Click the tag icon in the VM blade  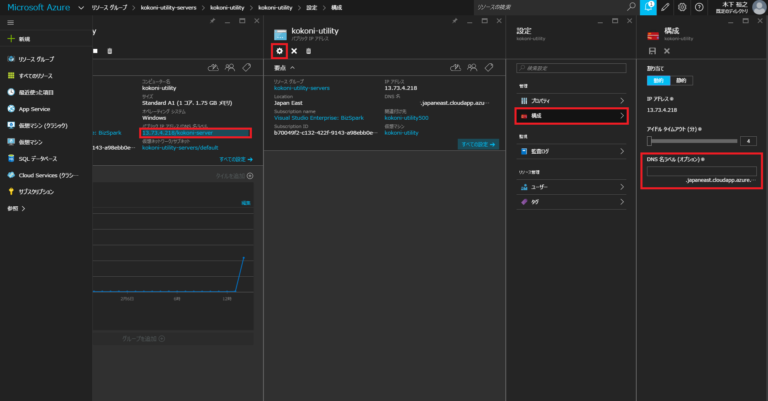coord(247,68)
